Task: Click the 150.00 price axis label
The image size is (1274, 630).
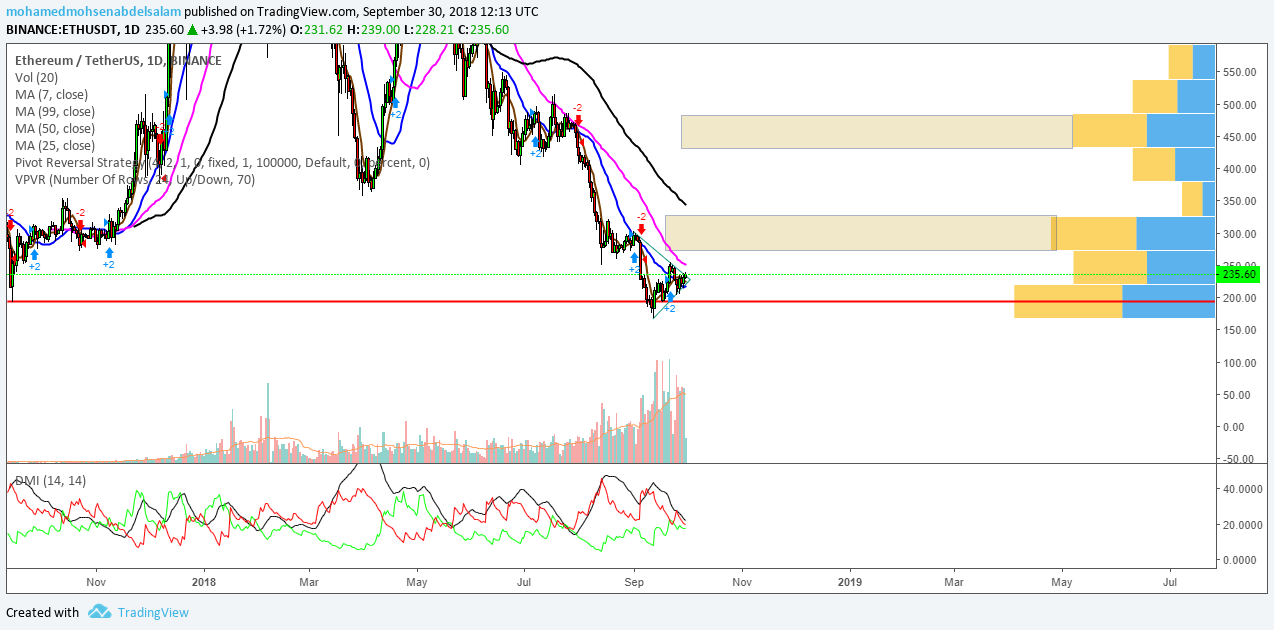Action: coord(1239,330)
